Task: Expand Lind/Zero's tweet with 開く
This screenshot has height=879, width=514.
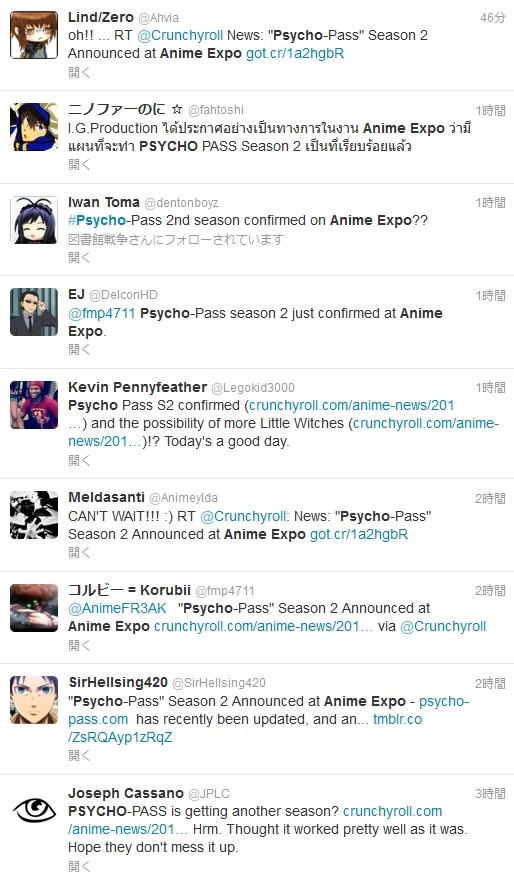Action: click(79, 72)
